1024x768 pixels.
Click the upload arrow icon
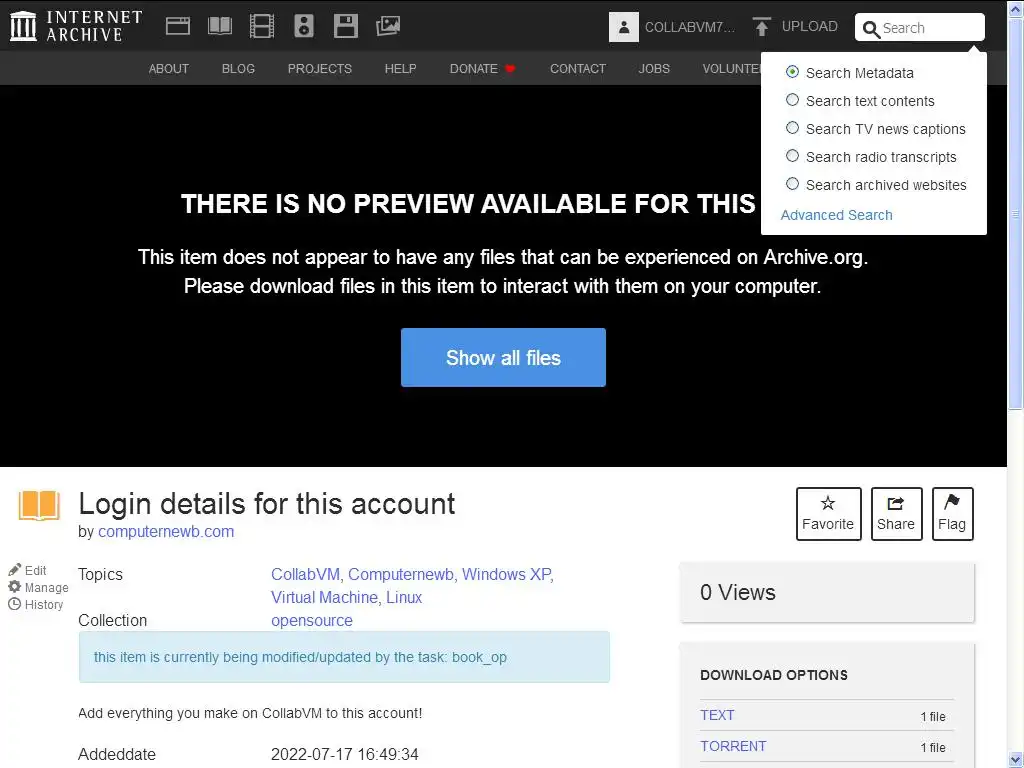761,27
